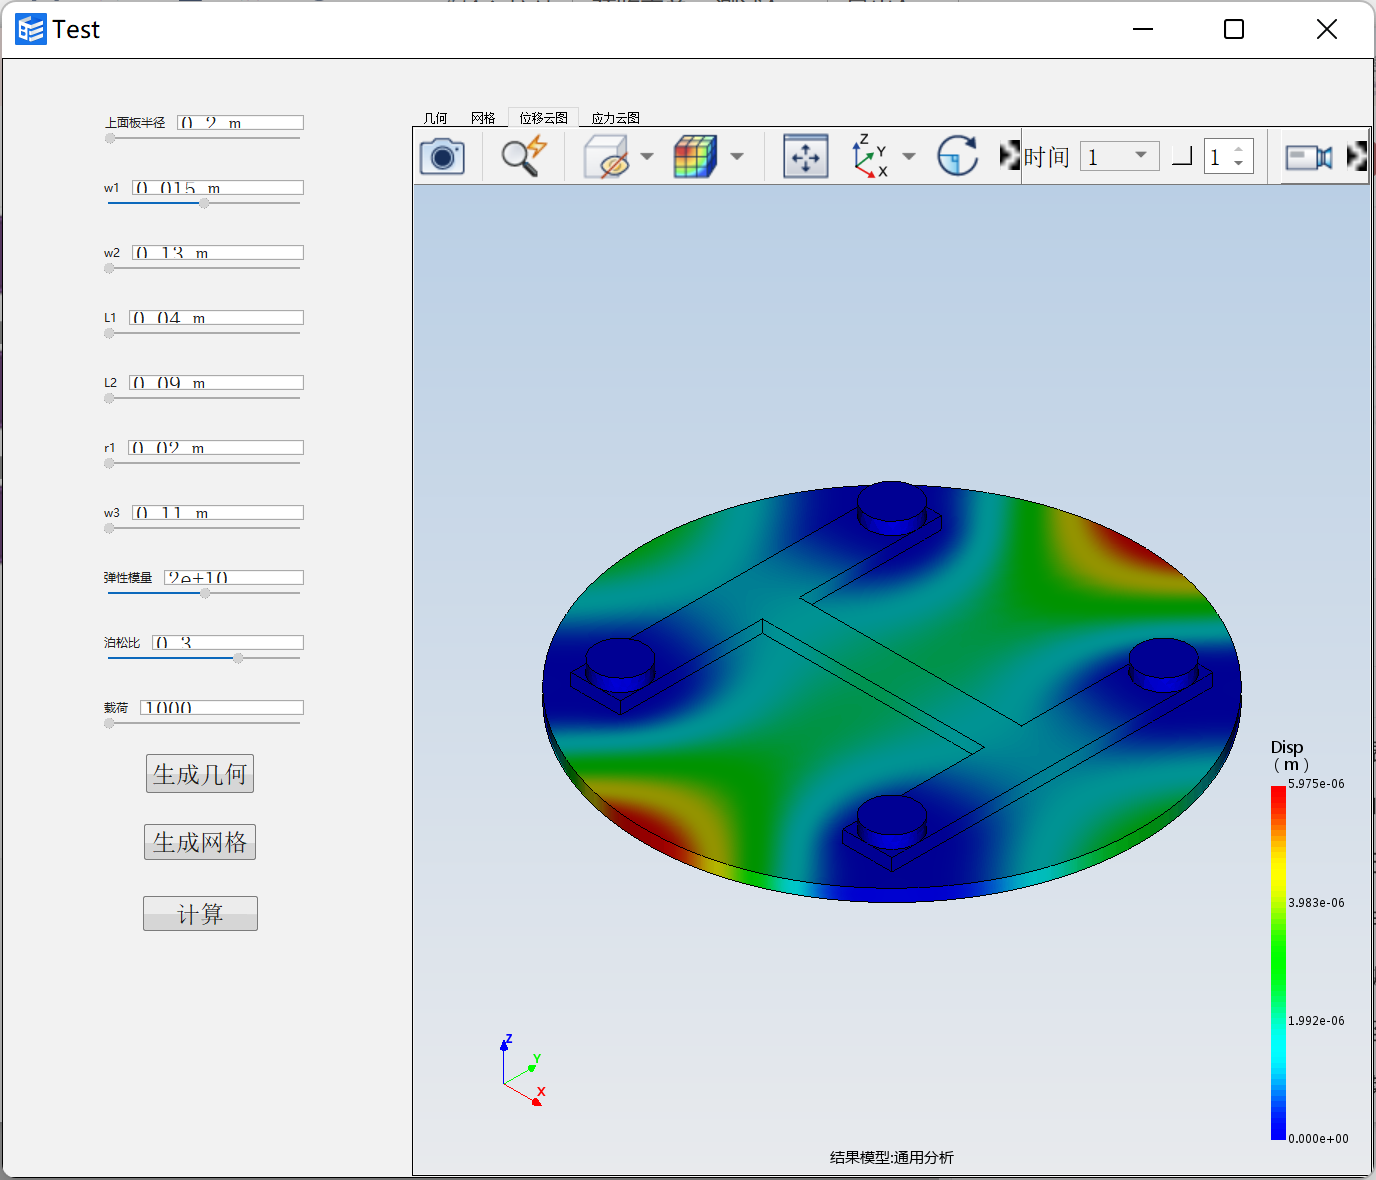
Task: Maximize the Test window
Action: tap(1234, 29)
